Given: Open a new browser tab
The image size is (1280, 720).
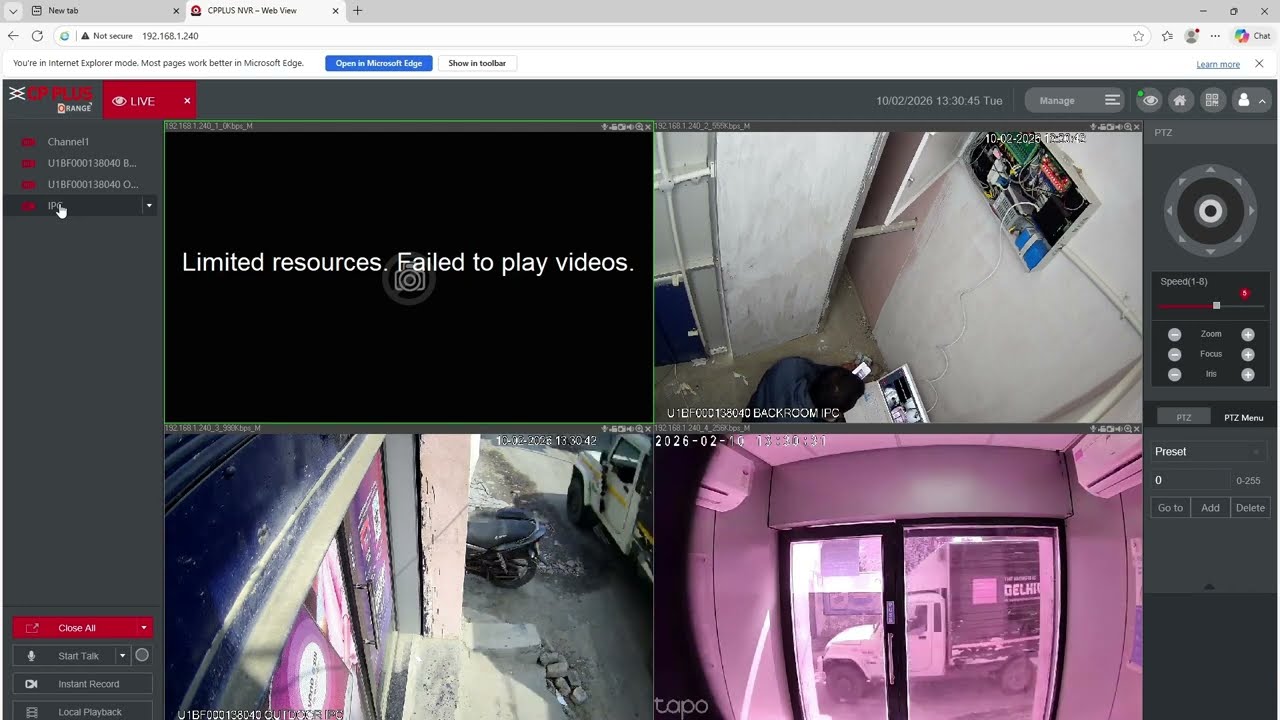Looking at the screenshot, I should pyautogui.click(x=358, y=11).
